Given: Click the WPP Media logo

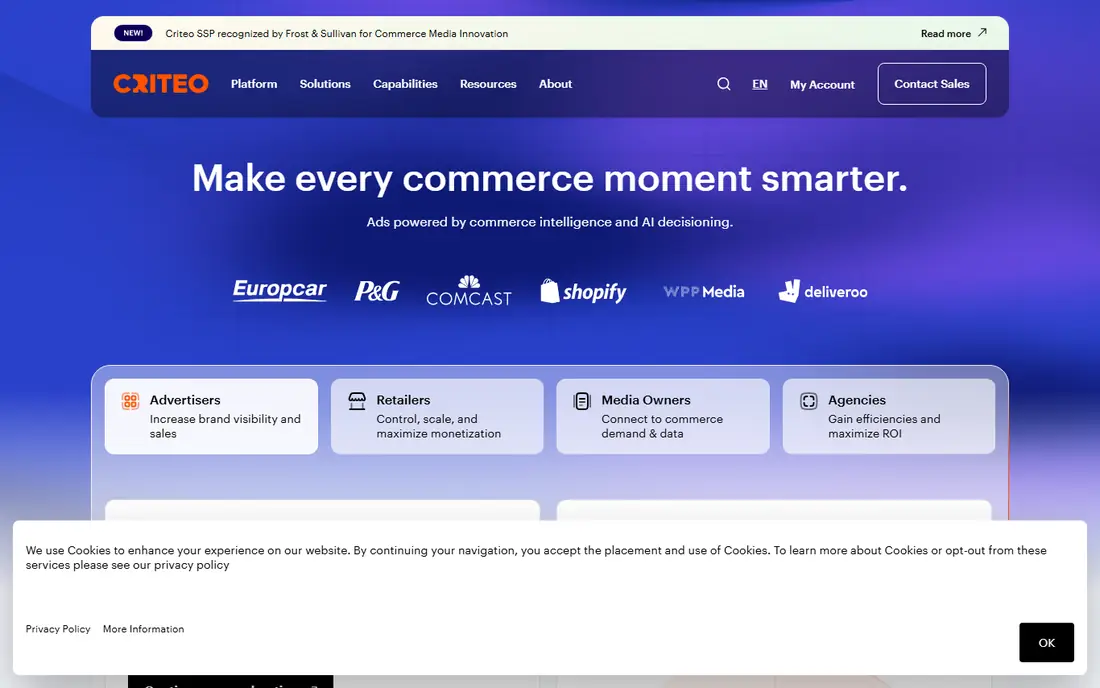Looking at the screenshot, I should (x=704, y=292).
